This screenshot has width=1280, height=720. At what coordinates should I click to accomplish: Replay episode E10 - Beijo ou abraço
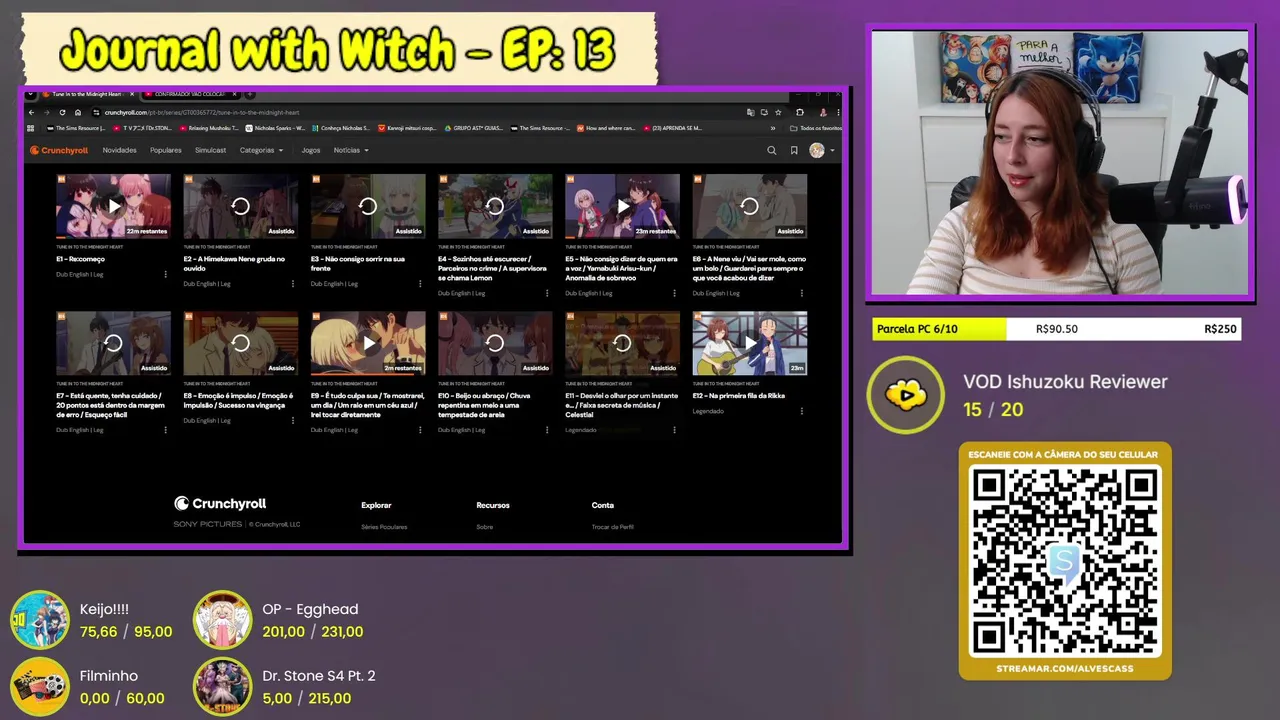[495, 343]
